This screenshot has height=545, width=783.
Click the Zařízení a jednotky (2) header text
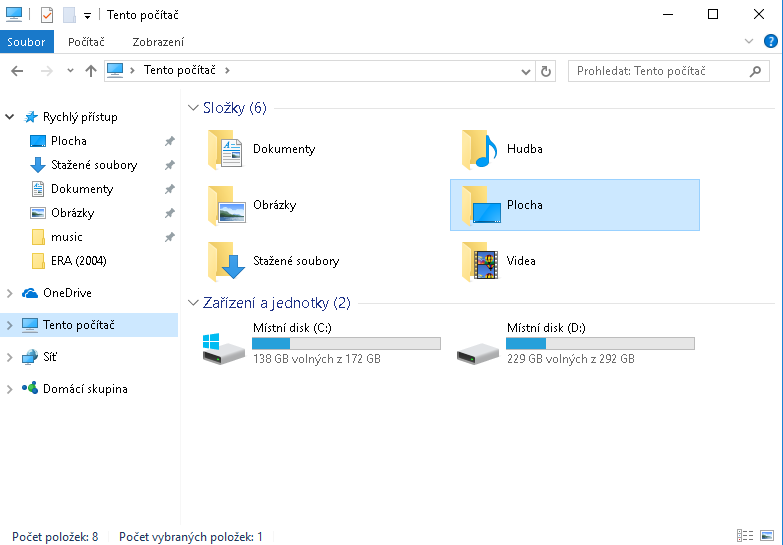pos(277,303)
